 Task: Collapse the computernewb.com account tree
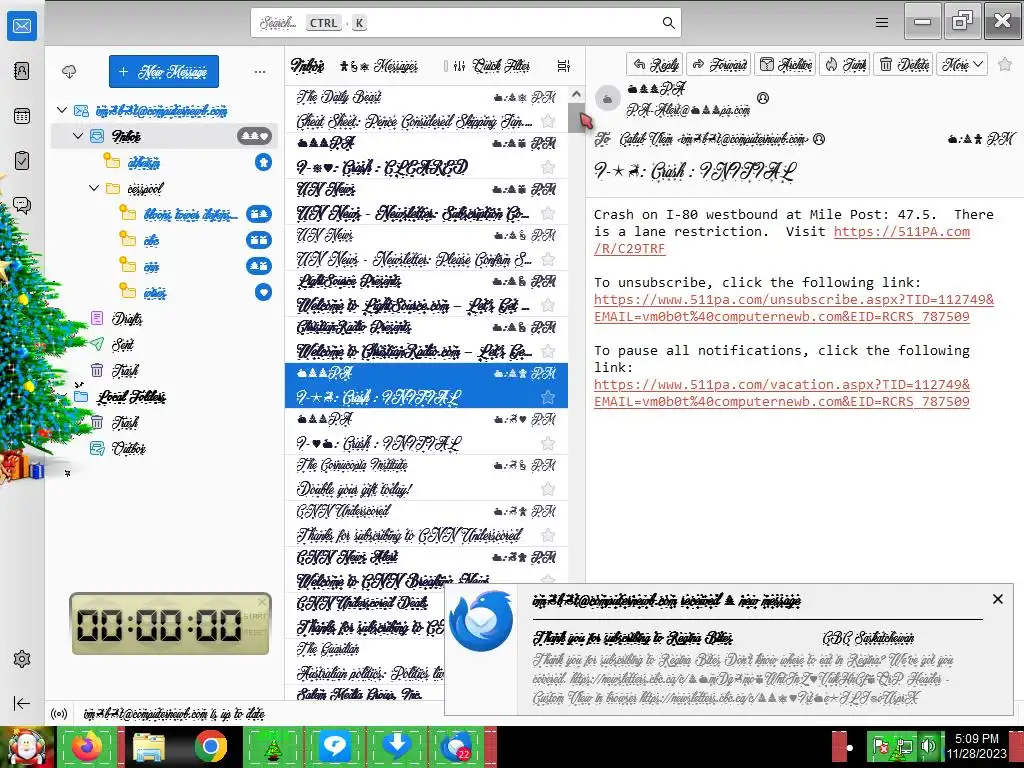(x=62, y=110)
